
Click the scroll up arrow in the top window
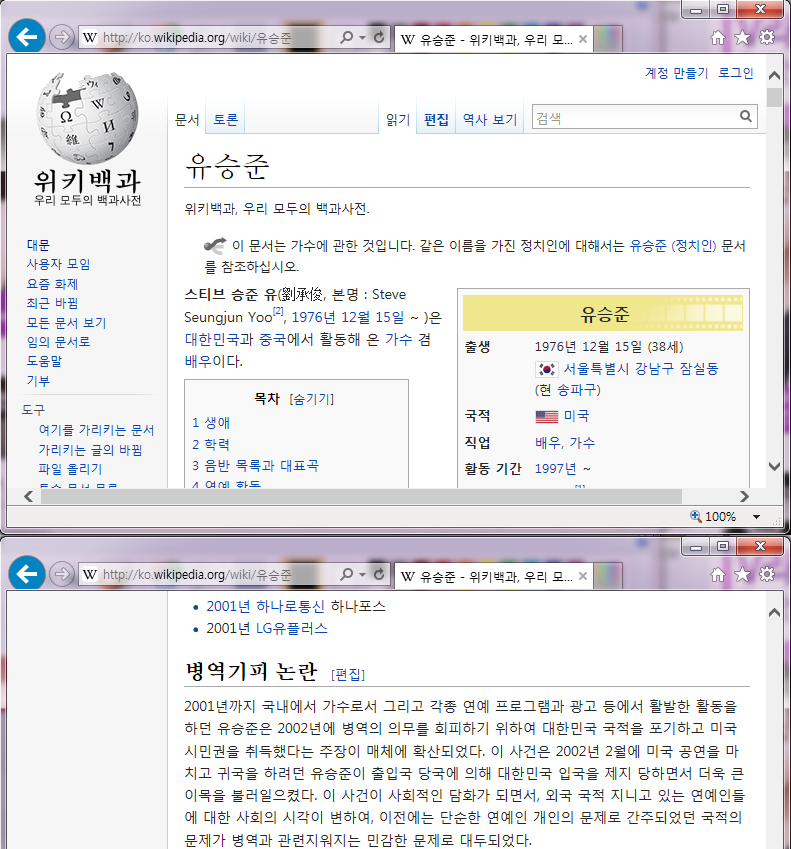[774, 76]
